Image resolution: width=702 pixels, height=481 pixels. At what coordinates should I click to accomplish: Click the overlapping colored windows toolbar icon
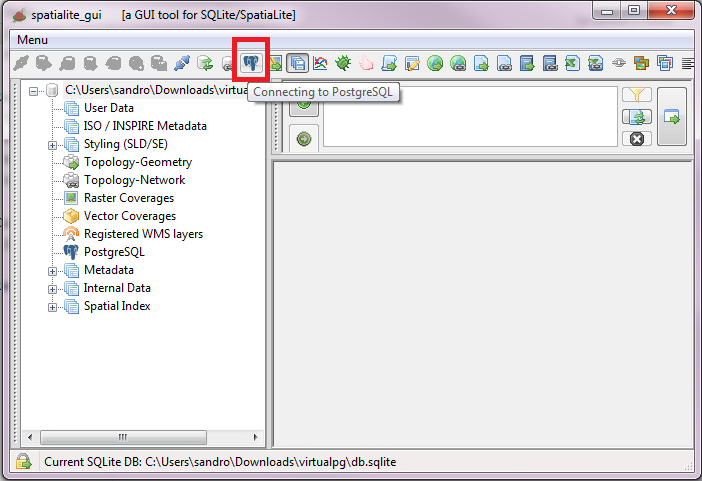coord(665,63)
